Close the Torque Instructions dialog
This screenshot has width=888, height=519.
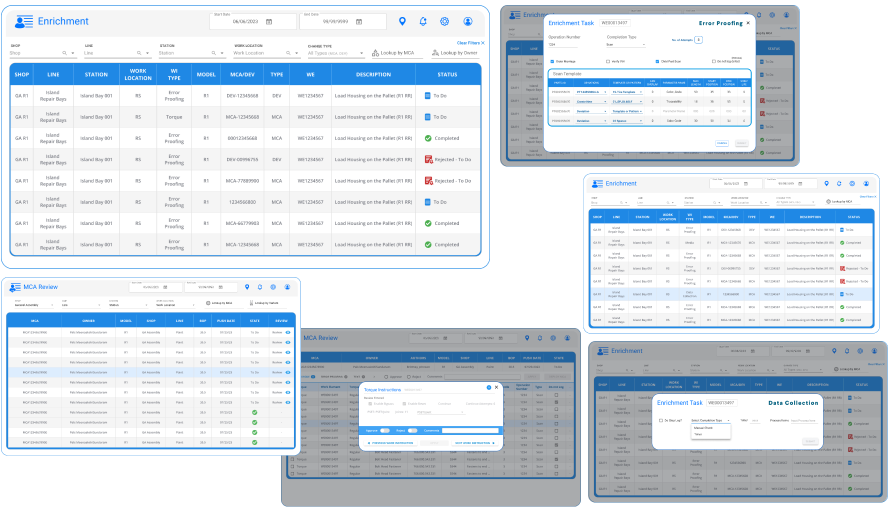497,388
